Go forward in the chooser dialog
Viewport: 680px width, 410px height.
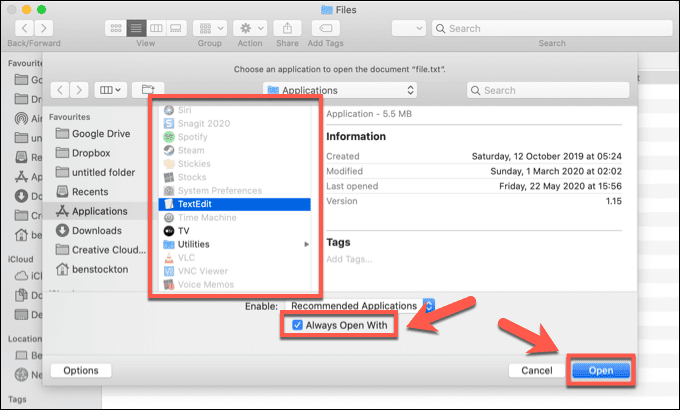point(79,90)
